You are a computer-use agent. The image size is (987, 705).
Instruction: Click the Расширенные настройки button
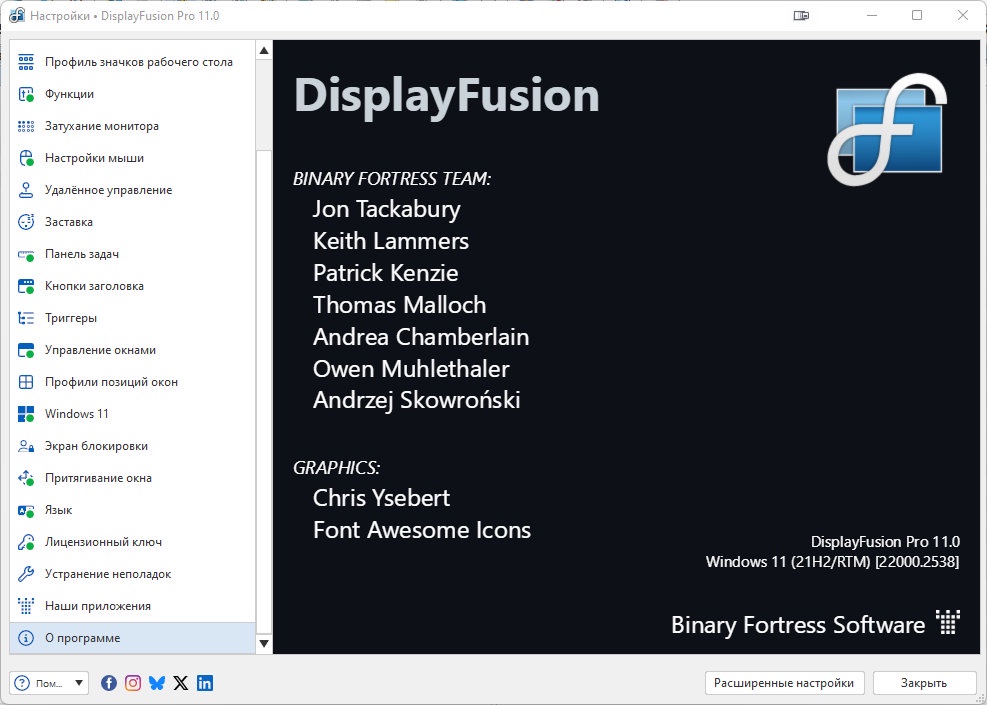tap(784, 683)
